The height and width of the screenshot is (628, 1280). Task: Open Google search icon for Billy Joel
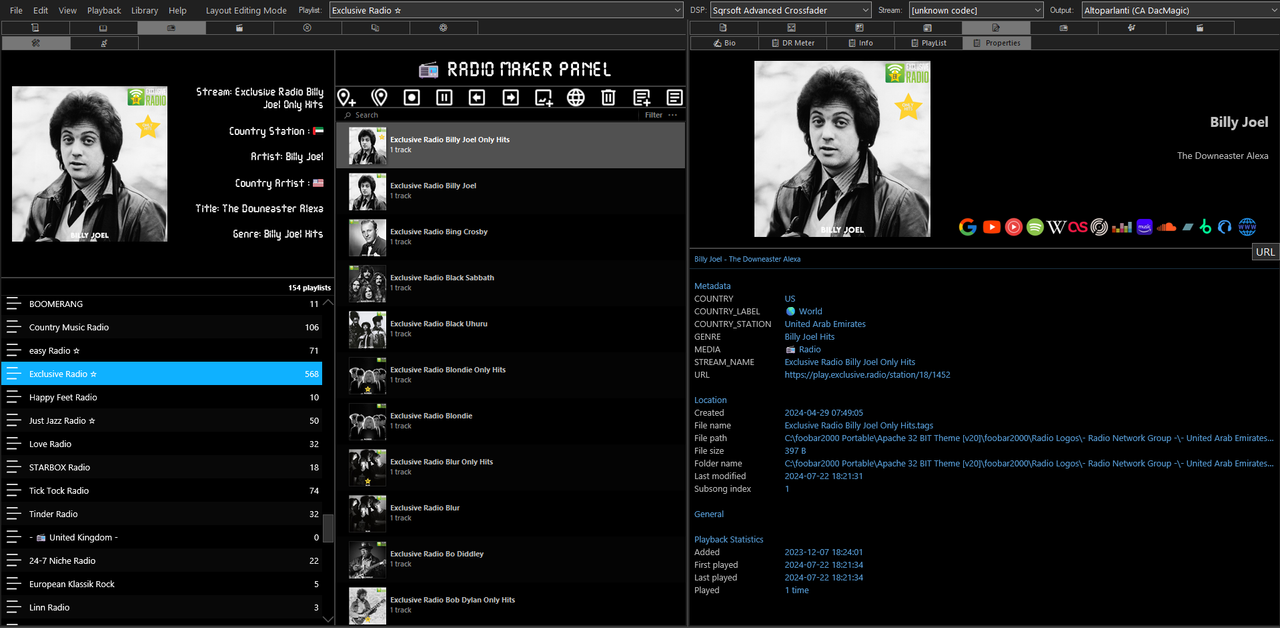[x=967, y=227]
